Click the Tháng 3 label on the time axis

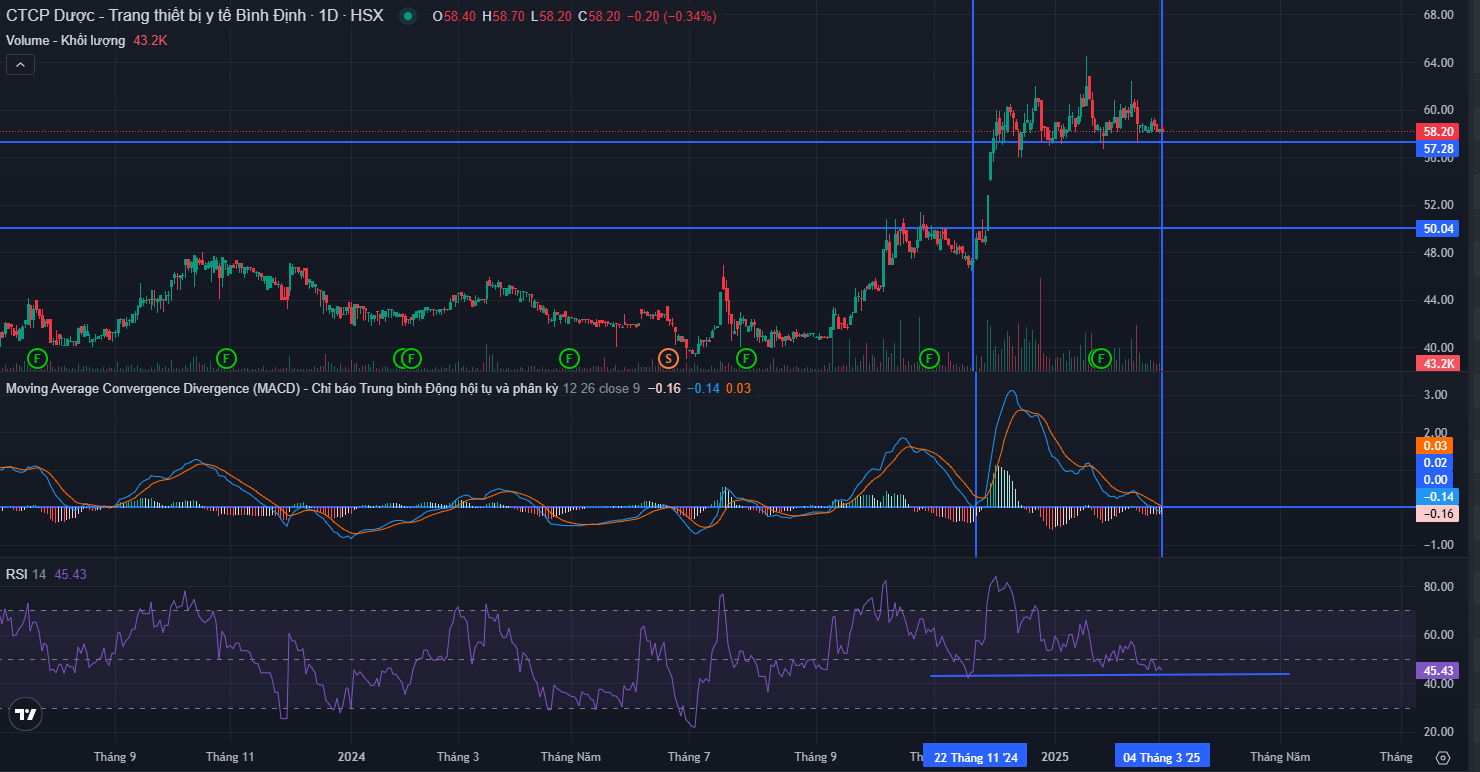458,757
